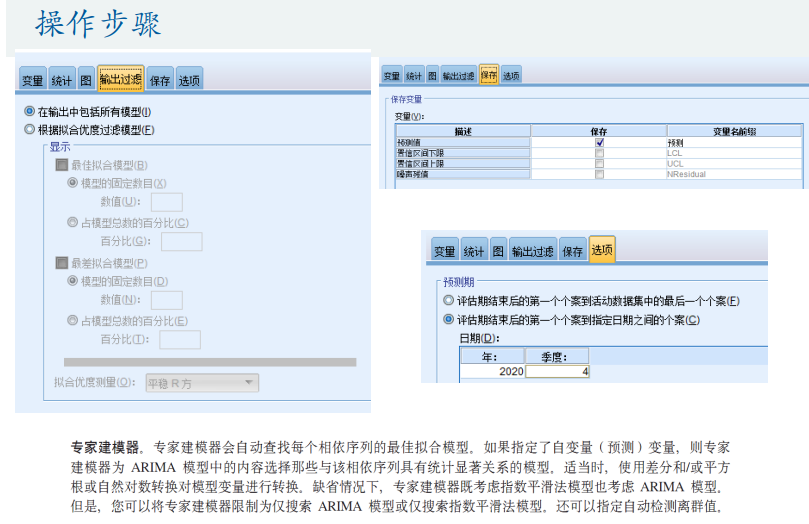Viewport: 809px width, 524px height.
Task: Click the 变量名前缀 cell containing 预测
Action: 733,143
